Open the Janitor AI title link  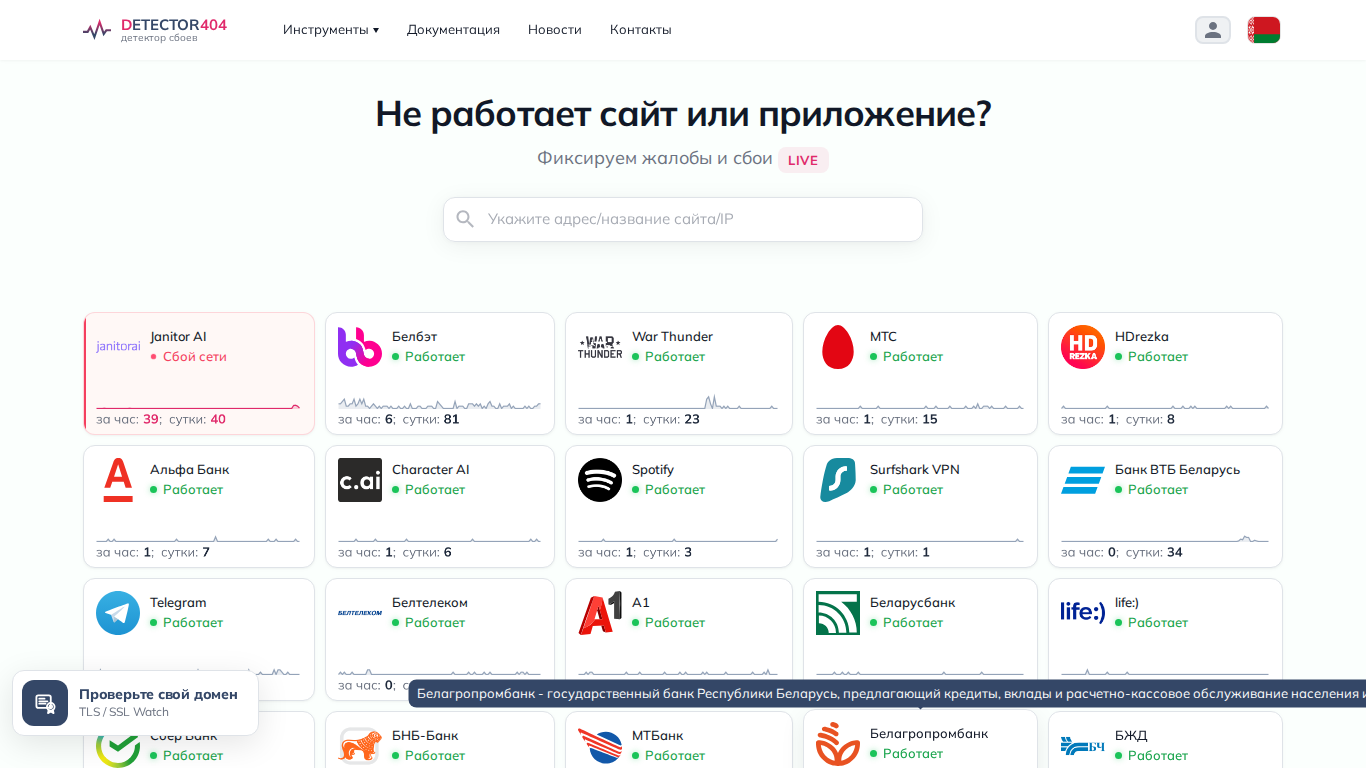(178, 337)
